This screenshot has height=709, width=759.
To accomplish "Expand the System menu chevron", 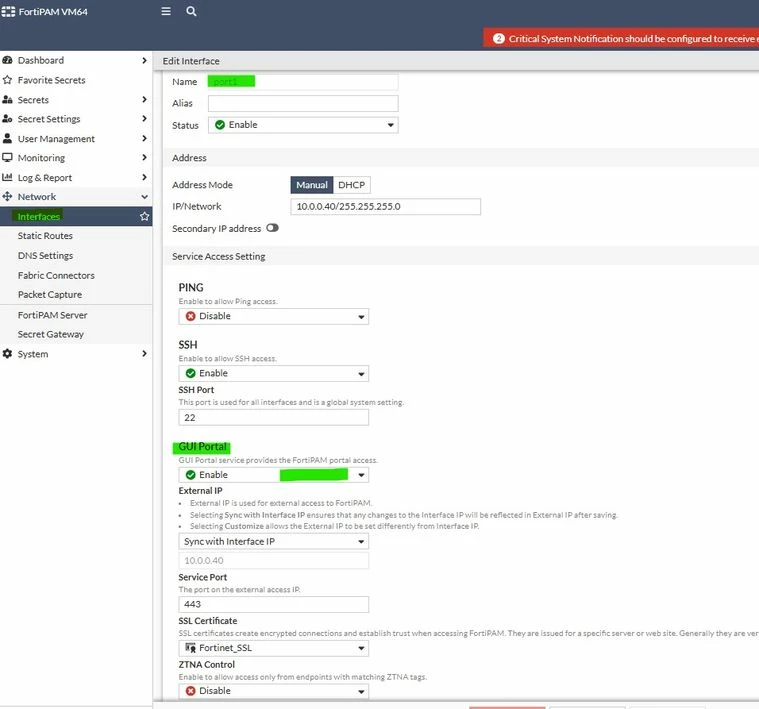I will click(x=144, y=353).
